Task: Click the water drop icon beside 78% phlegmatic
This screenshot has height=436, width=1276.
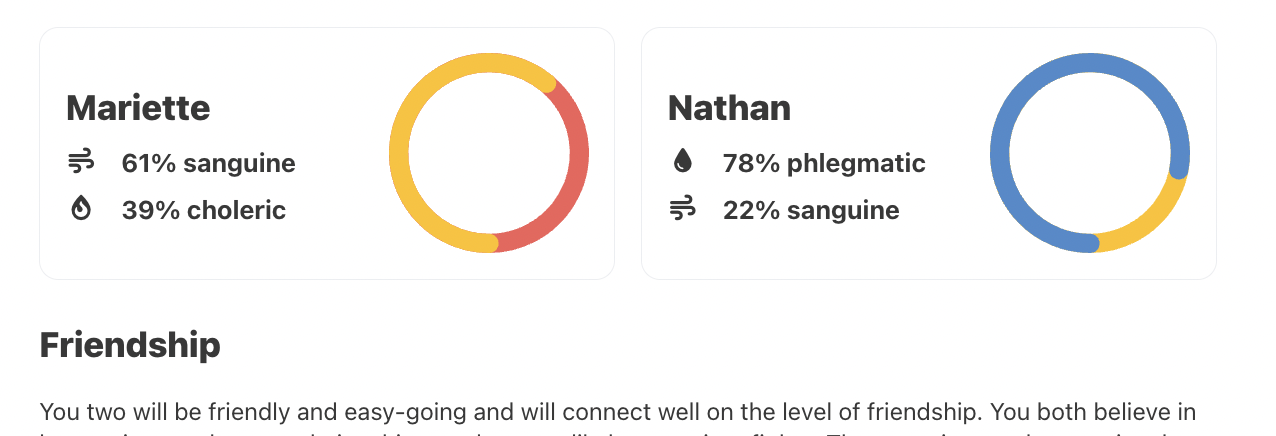Action: [x=683, y=162]
